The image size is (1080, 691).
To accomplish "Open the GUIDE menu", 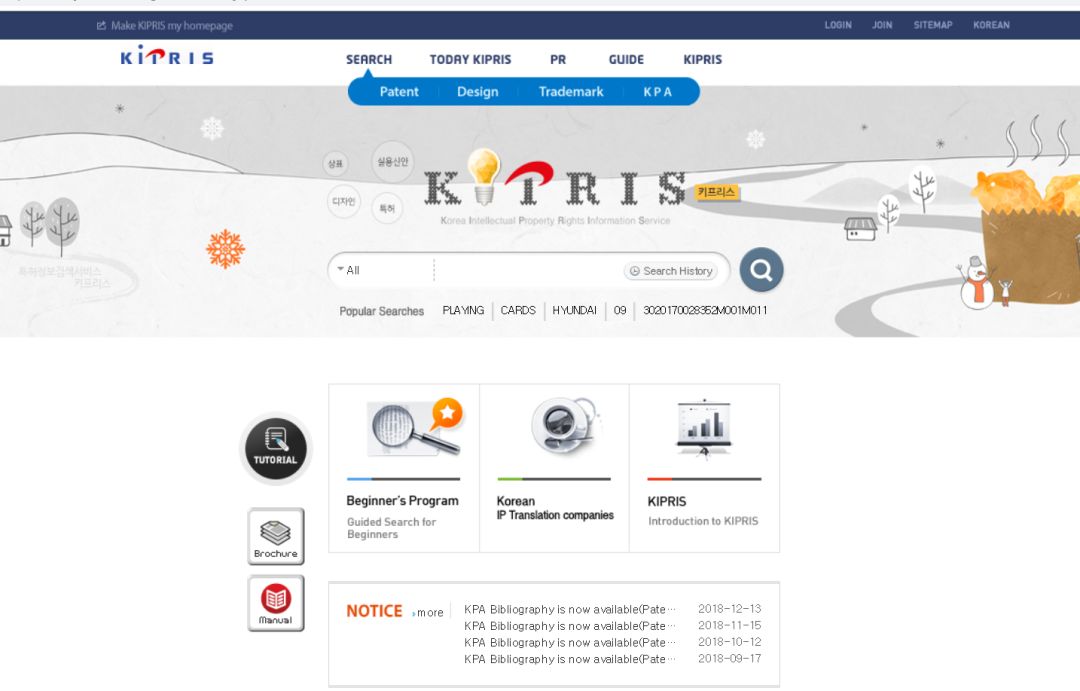I will pyautogui.click(x=626, y=59).
